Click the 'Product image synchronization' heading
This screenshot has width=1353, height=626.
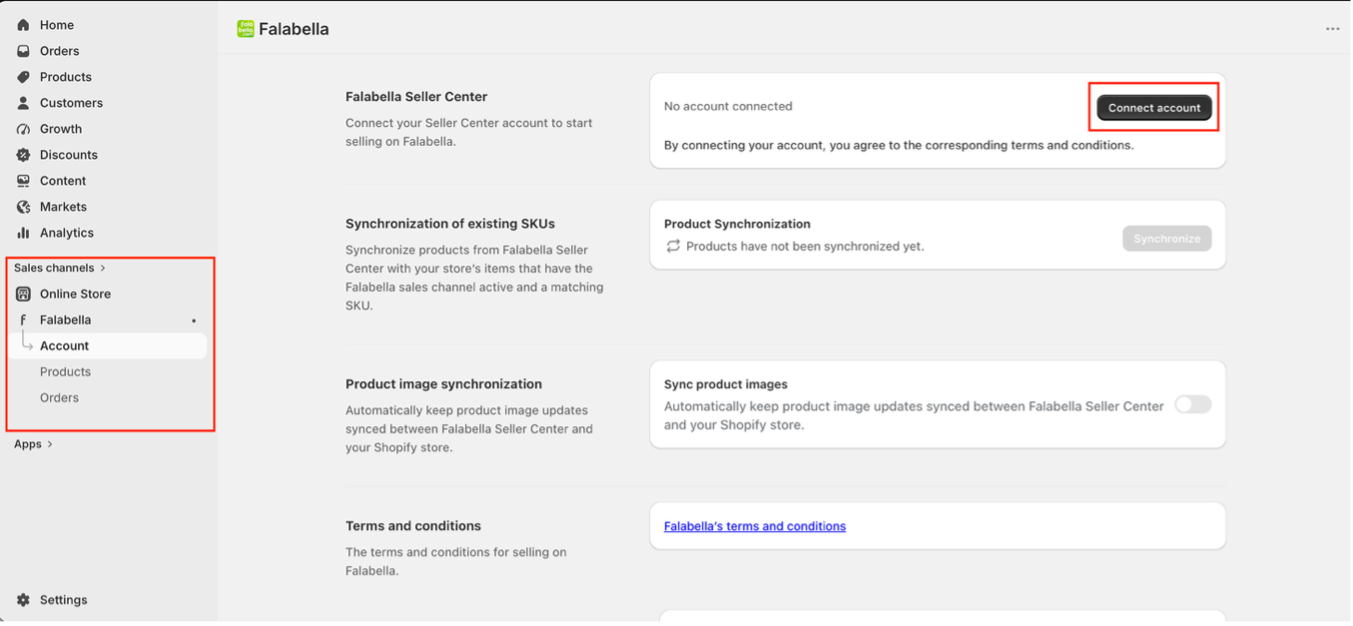click(444, 384)
